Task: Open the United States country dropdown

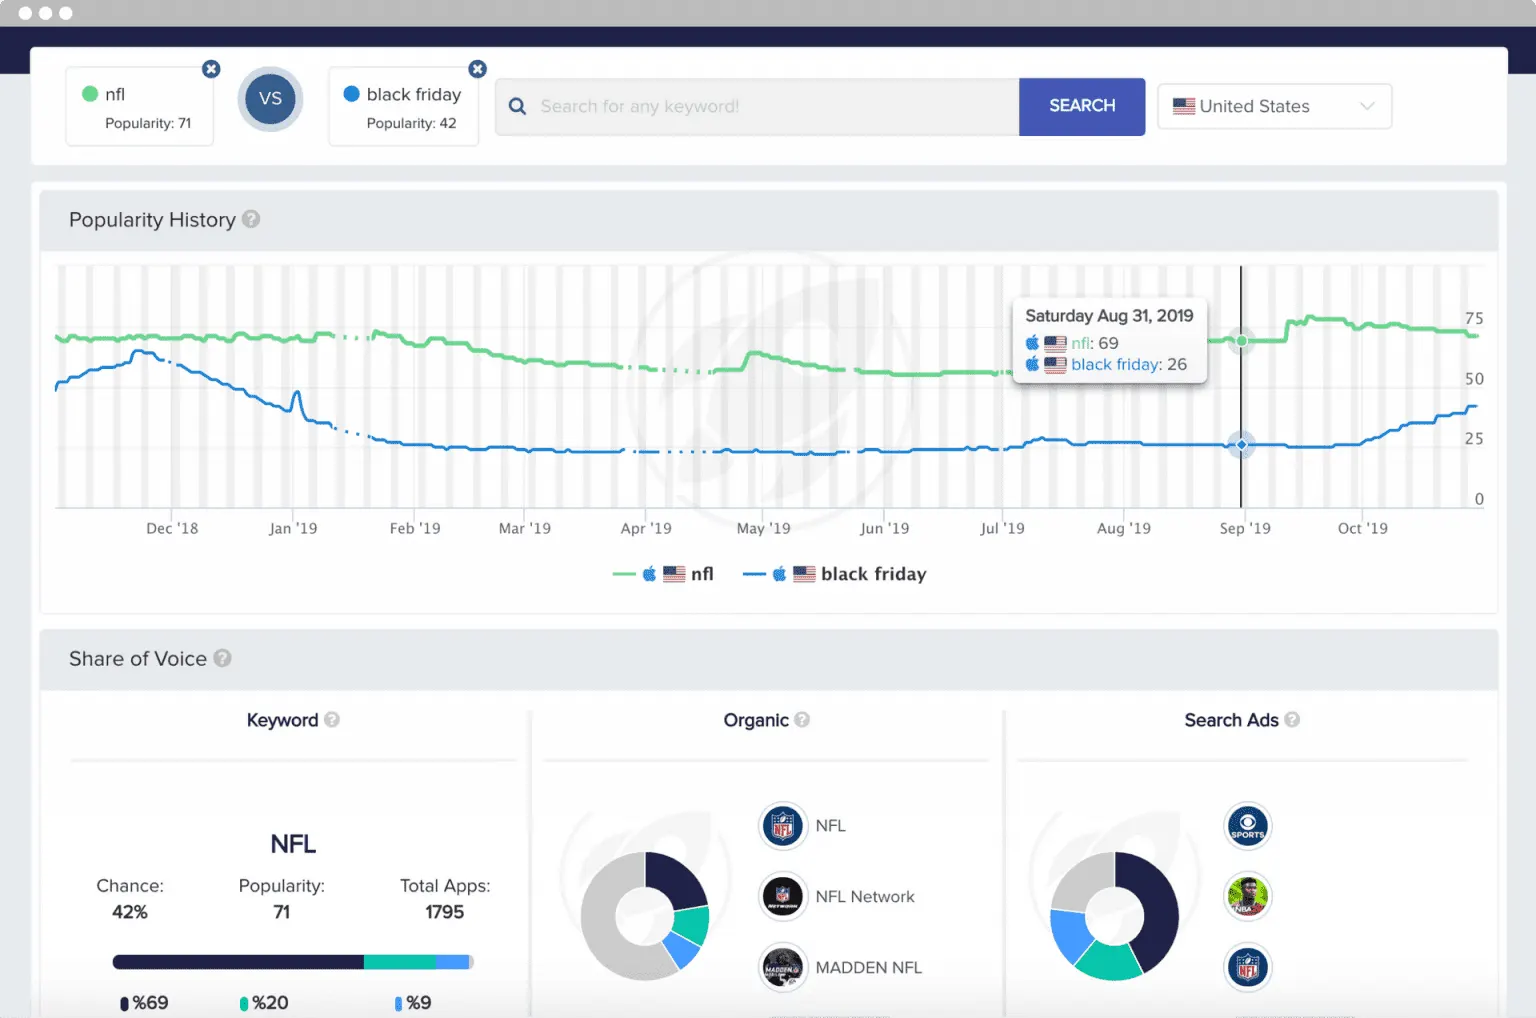Action: [x=1274, y=106]
